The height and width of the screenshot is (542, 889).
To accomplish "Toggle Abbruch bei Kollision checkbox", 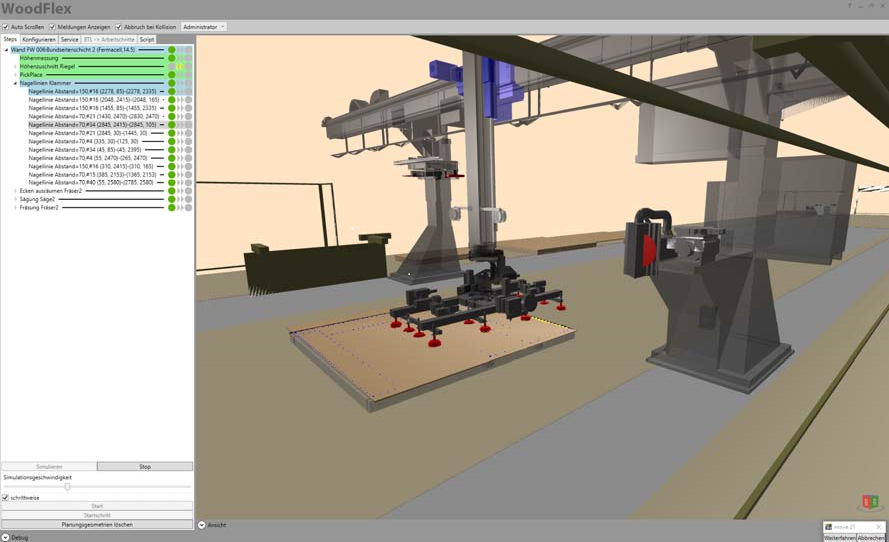I will tap(118, 27).
